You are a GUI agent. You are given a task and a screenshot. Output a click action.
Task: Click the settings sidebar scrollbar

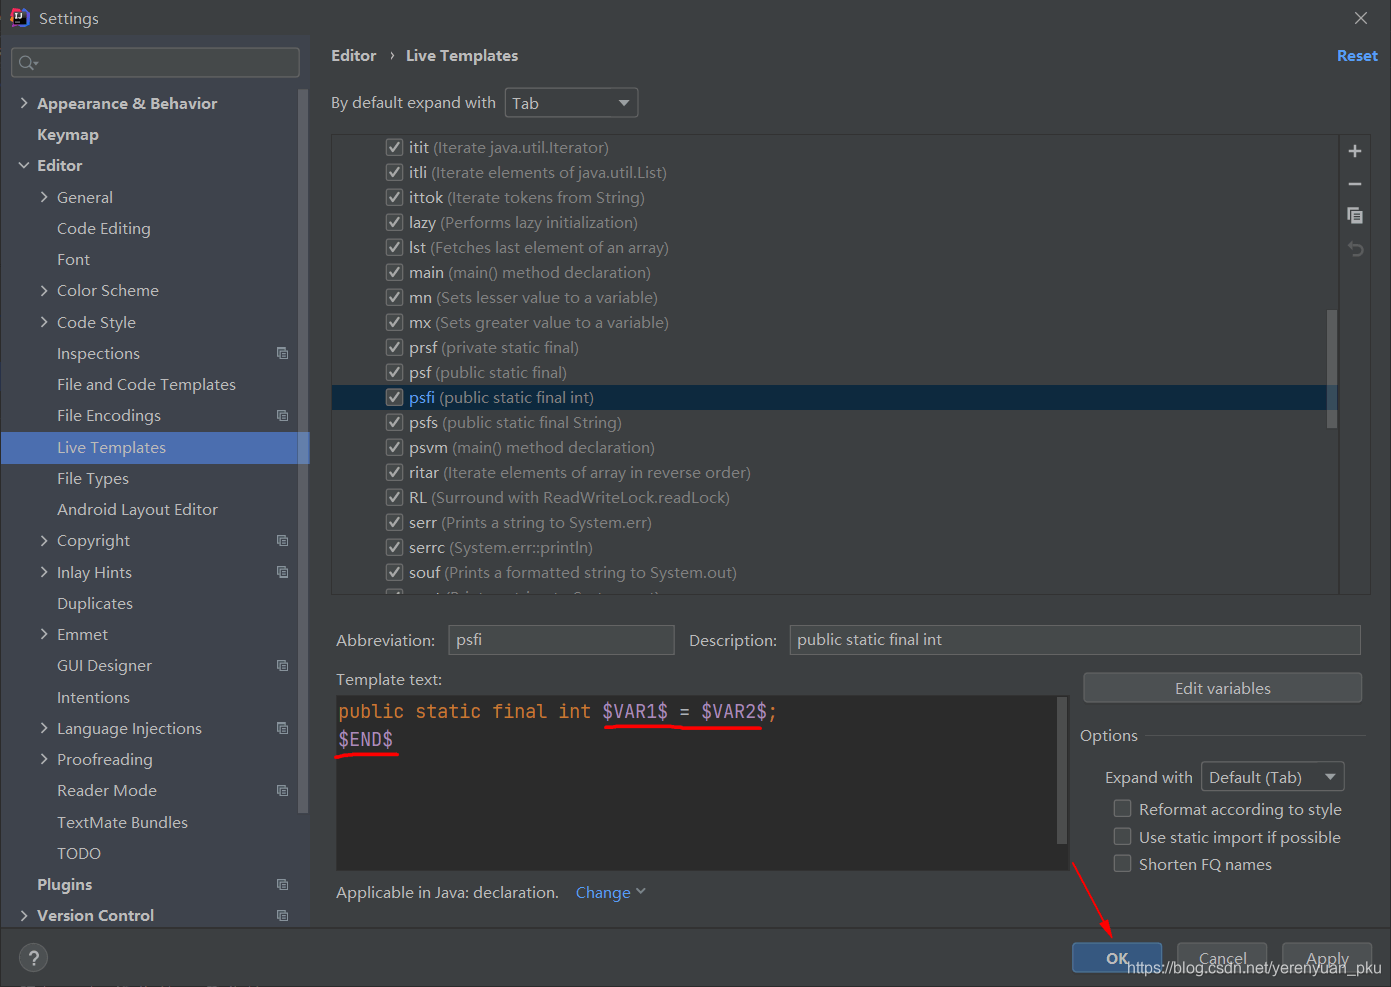(303, 450)
